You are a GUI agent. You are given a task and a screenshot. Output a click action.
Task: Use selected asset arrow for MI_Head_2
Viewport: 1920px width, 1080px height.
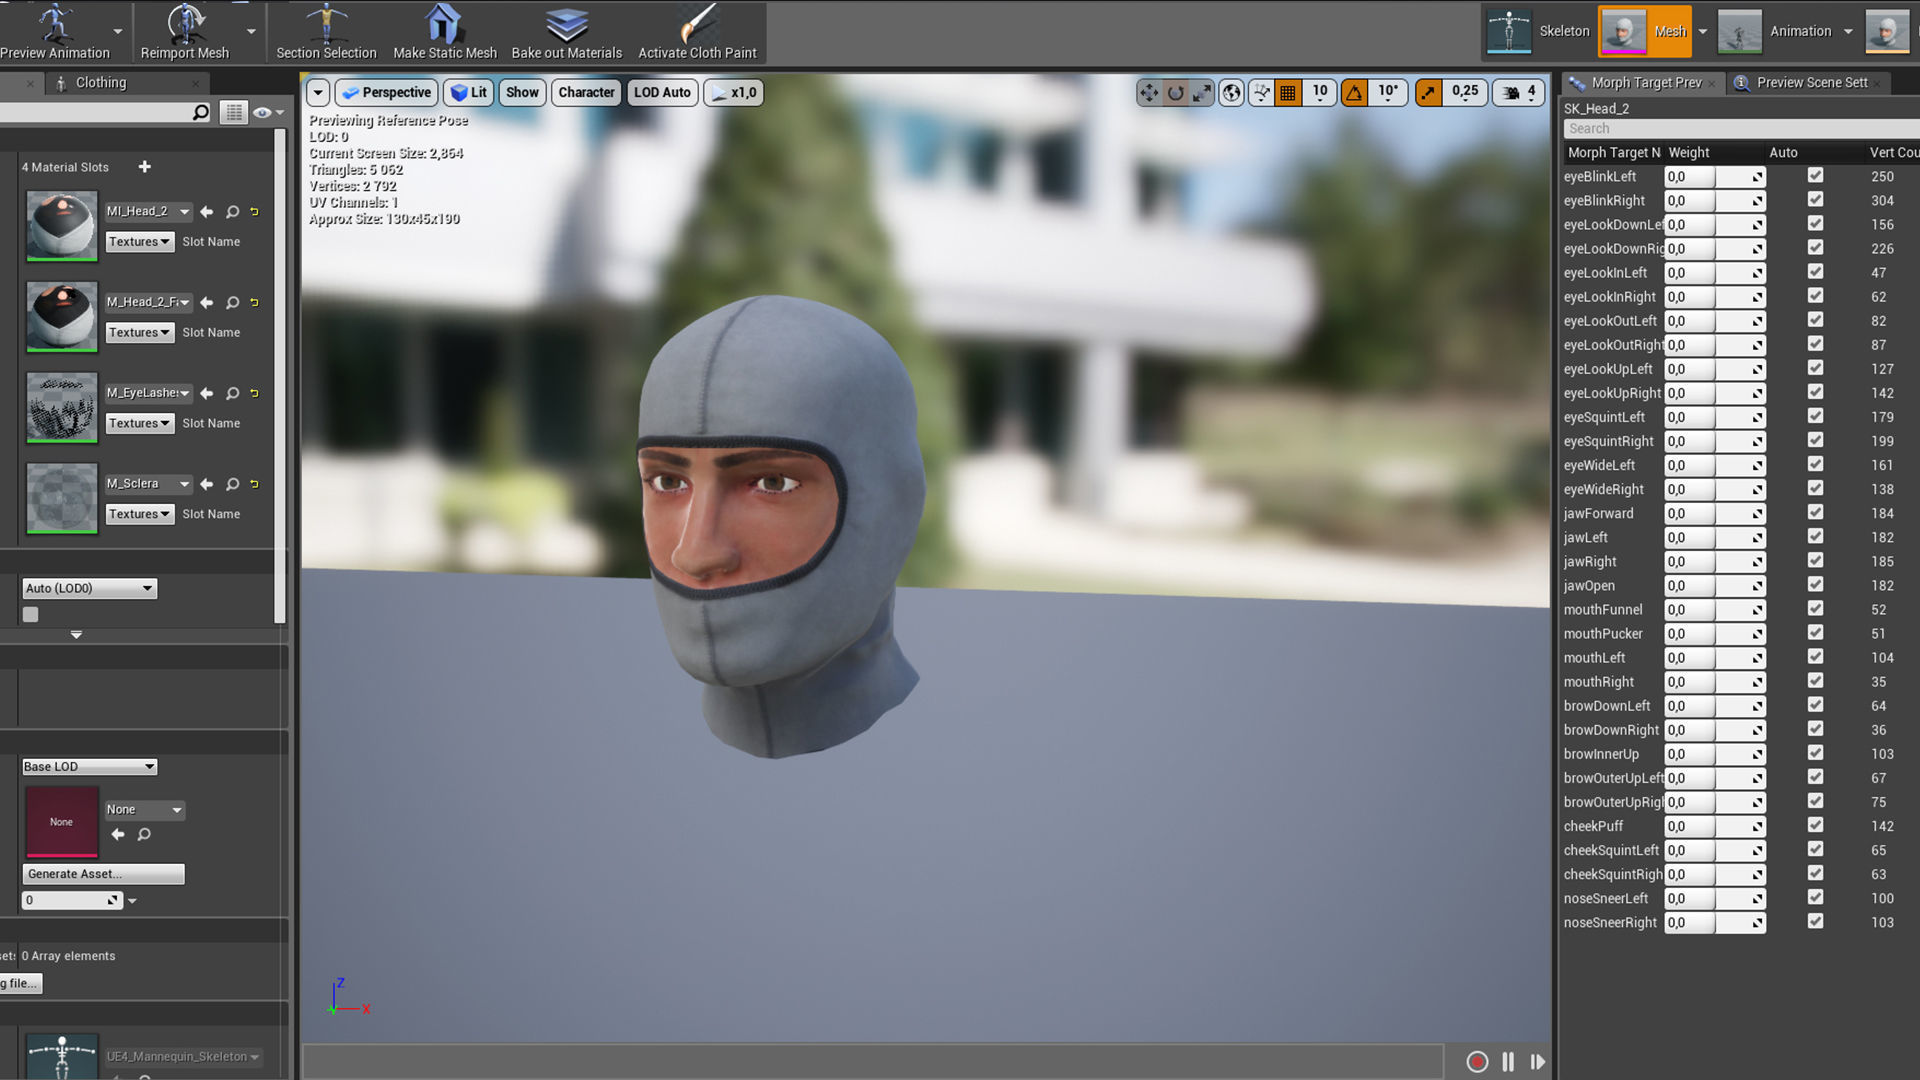pos(207,212)
